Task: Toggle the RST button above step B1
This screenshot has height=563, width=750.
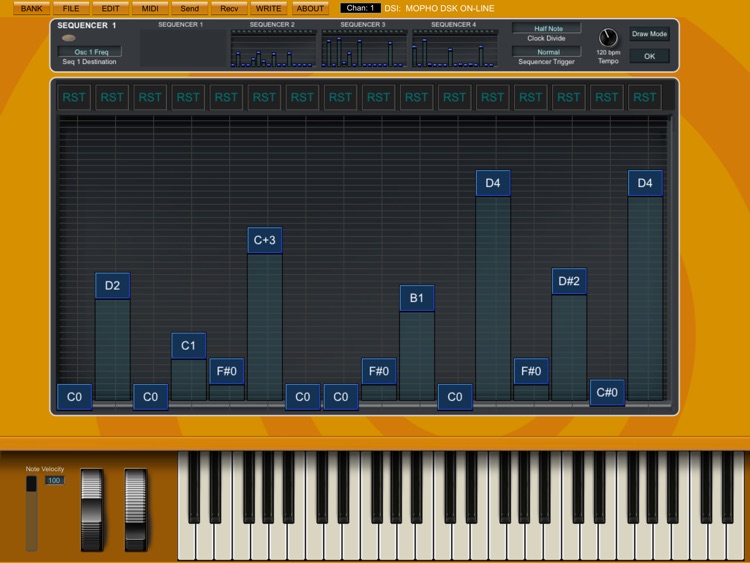Action: [x=416, y=98]
